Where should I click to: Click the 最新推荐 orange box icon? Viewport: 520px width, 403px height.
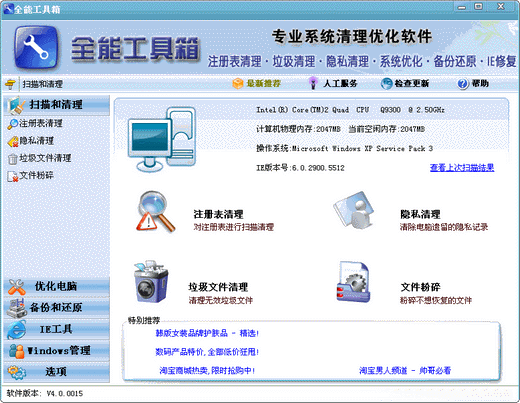pyautogui.click(x=238, y=83)
